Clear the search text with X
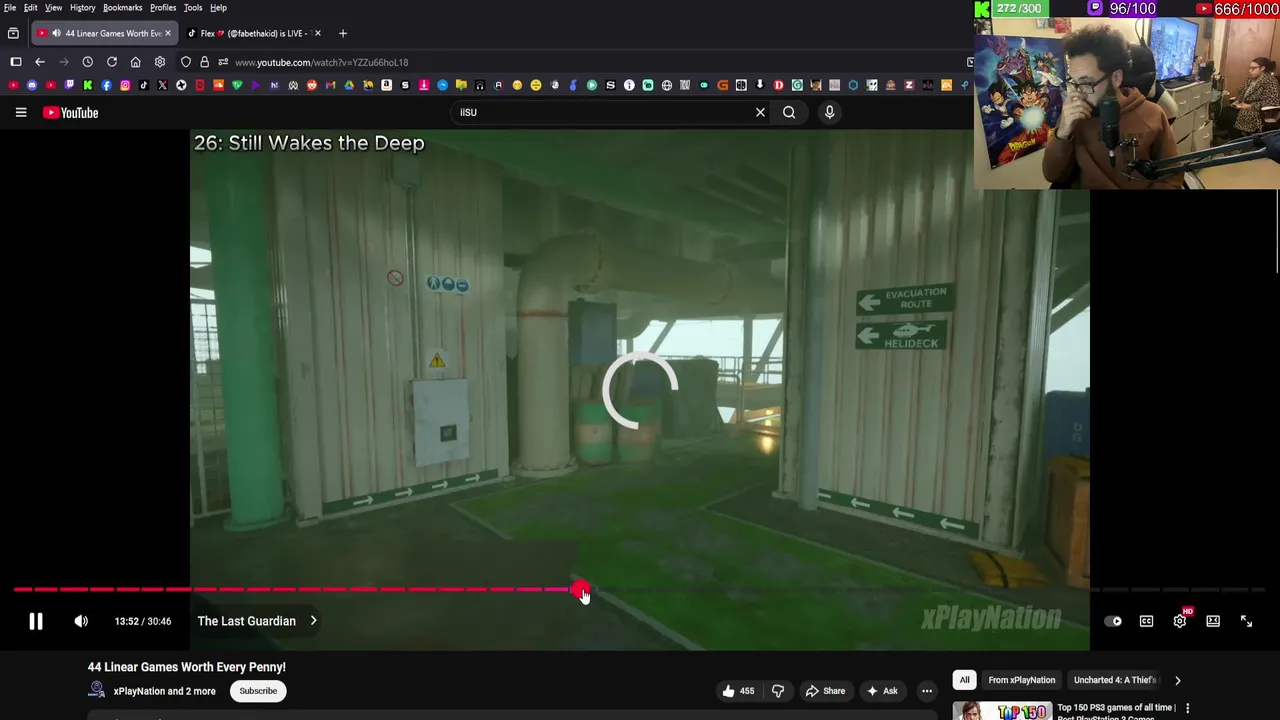The image size is (1280, 720). [760, 113]
